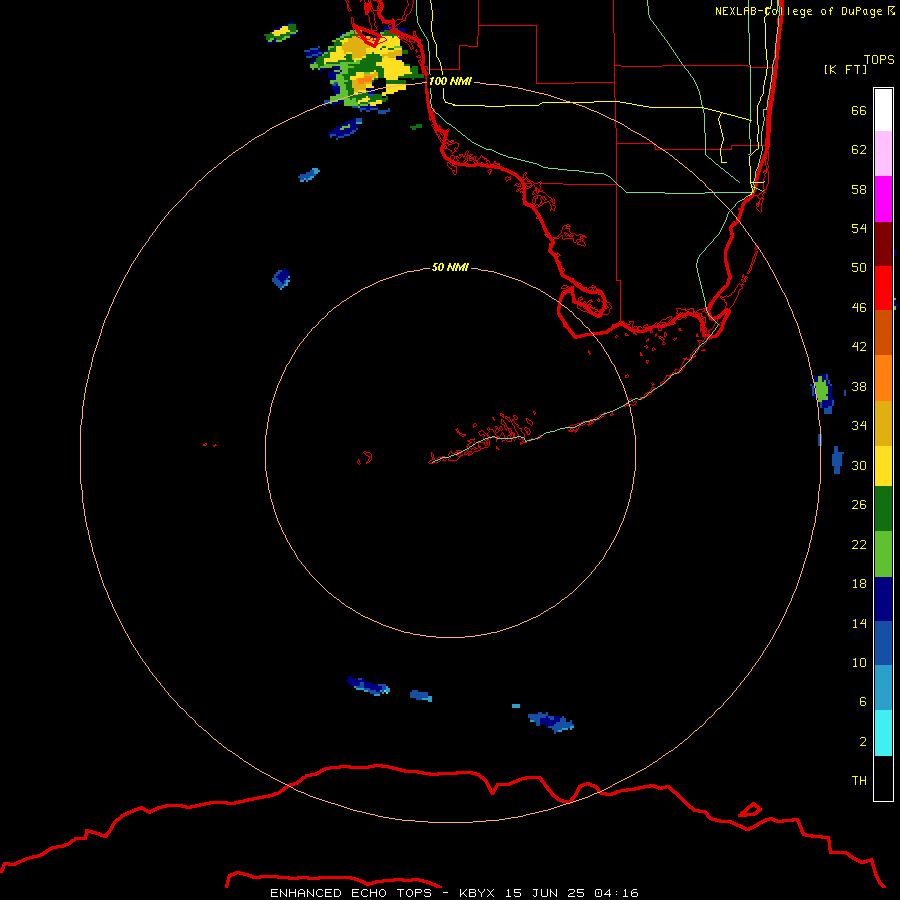Select the black TH block at scale bottom
This screenshot has height=900, width=900.
[x=883, y=778]
